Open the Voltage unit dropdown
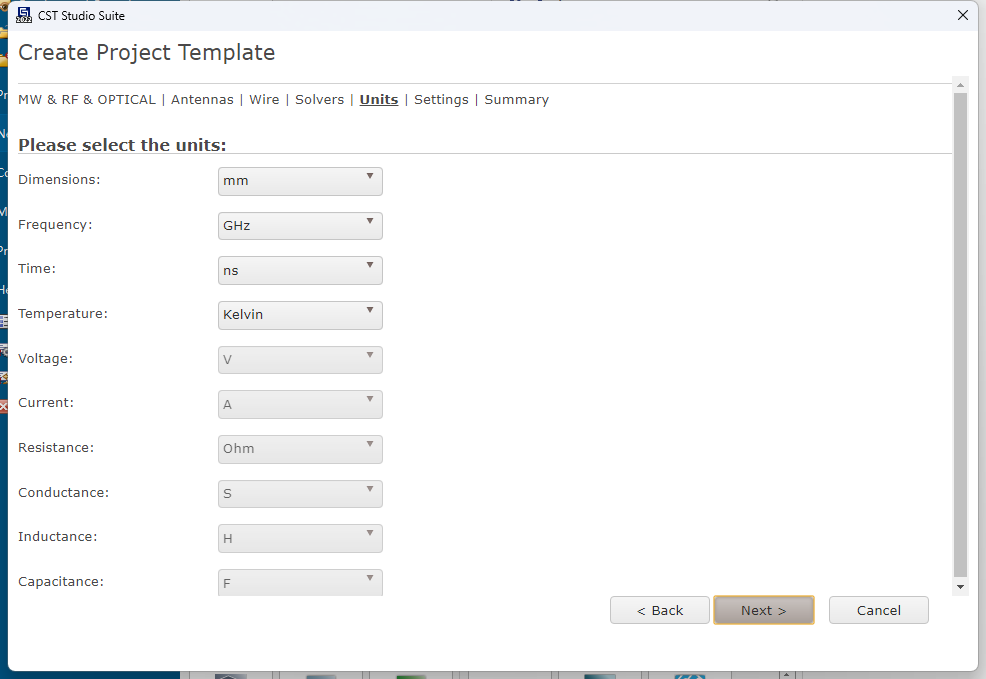 tap(300, 360)
